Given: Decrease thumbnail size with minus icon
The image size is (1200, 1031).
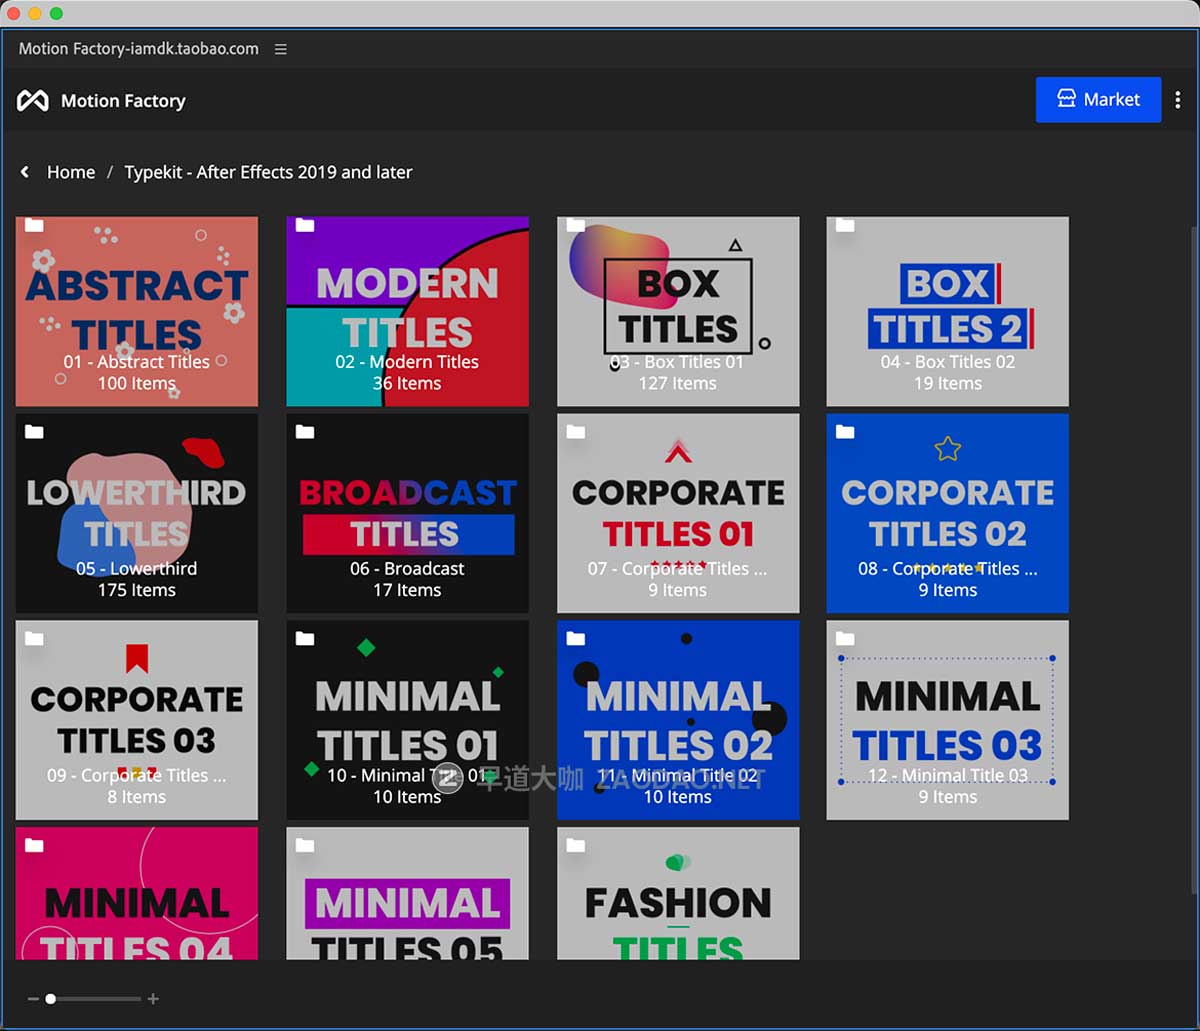Looking at the screenshot, I should pyautogui.click(x=33, y=999).
